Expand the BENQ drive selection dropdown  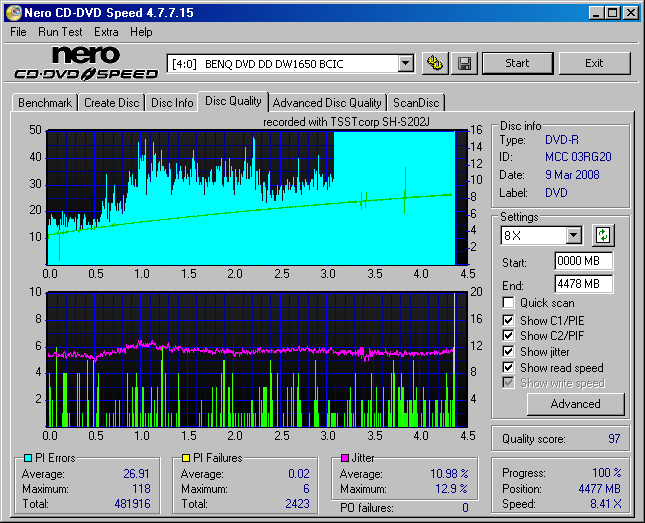point(406,64)
